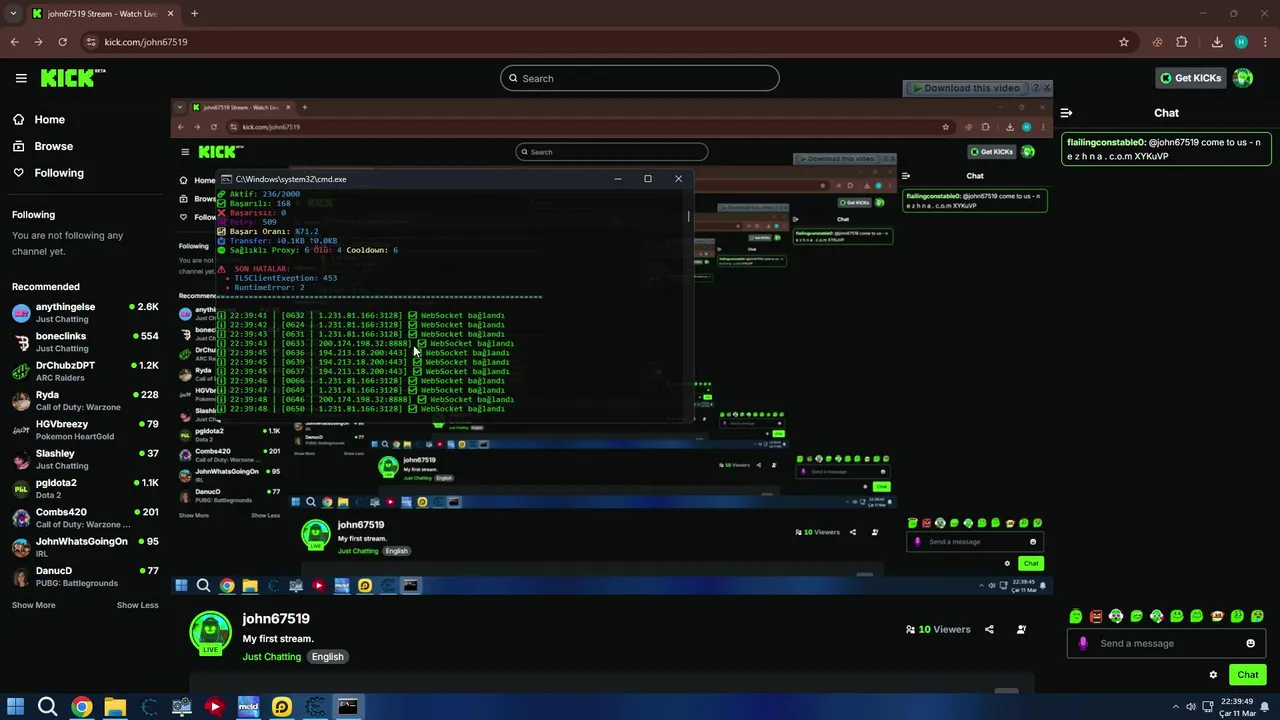1280x720 pixels.
Task: Go back using browser back arrow
Action: 15,42
